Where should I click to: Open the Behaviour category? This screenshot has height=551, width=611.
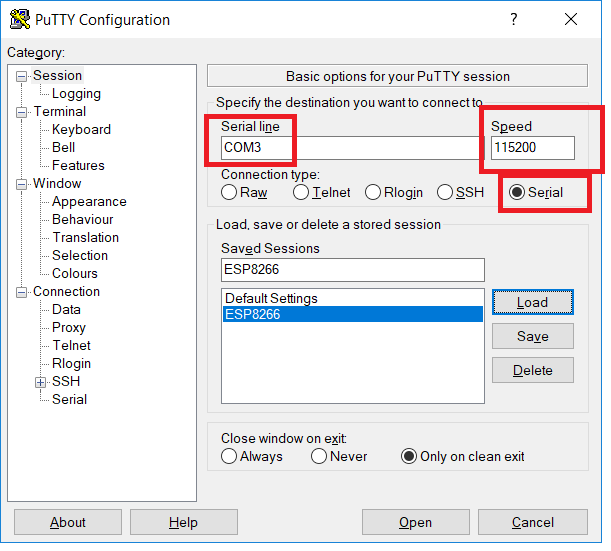pyautogui.click(x=83, y=220)
